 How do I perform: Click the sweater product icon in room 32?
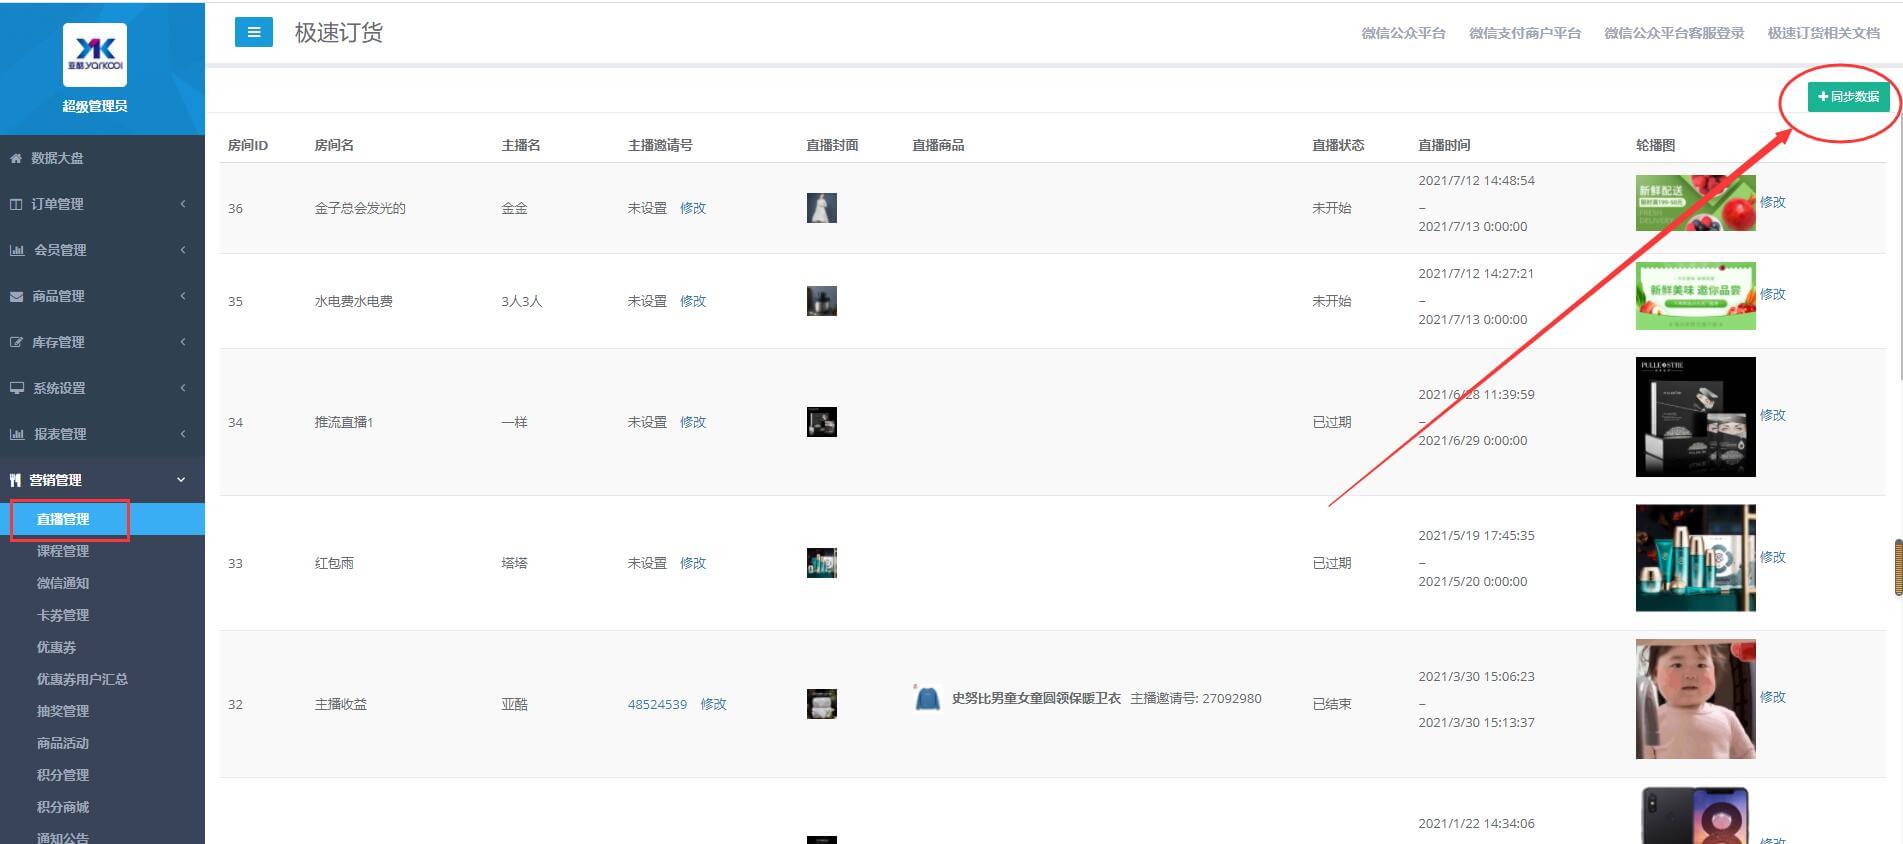[x=927, y=698]
